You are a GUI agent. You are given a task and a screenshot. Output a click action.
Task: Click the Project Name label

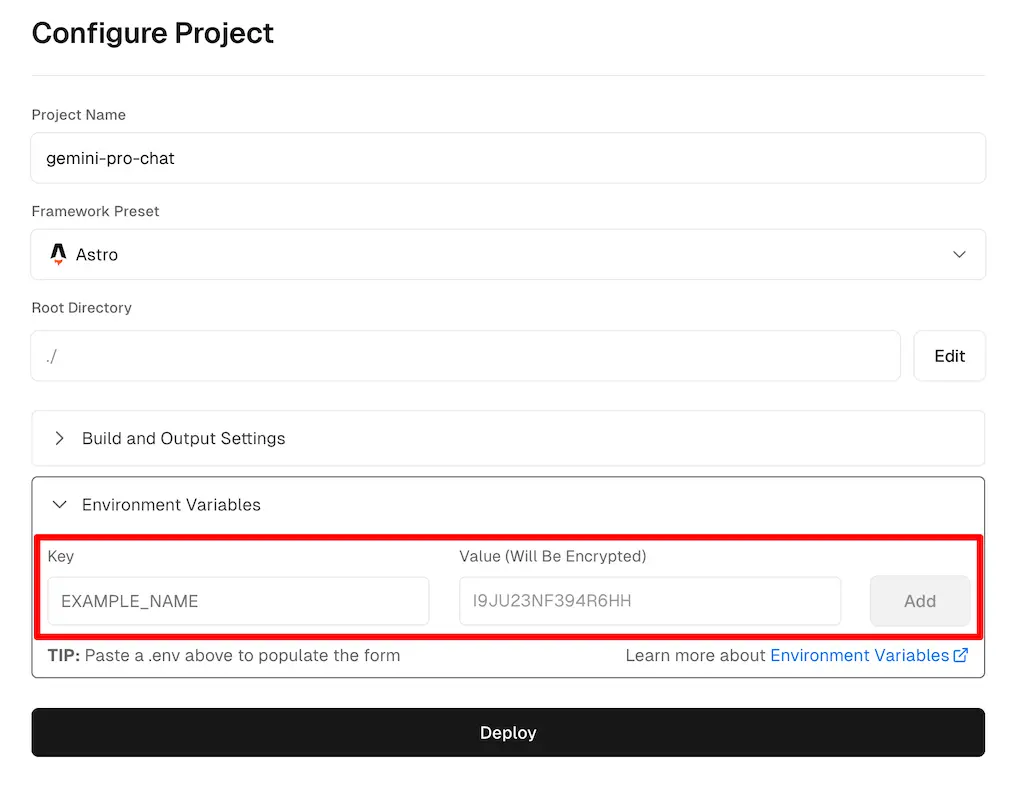point(78,115)
